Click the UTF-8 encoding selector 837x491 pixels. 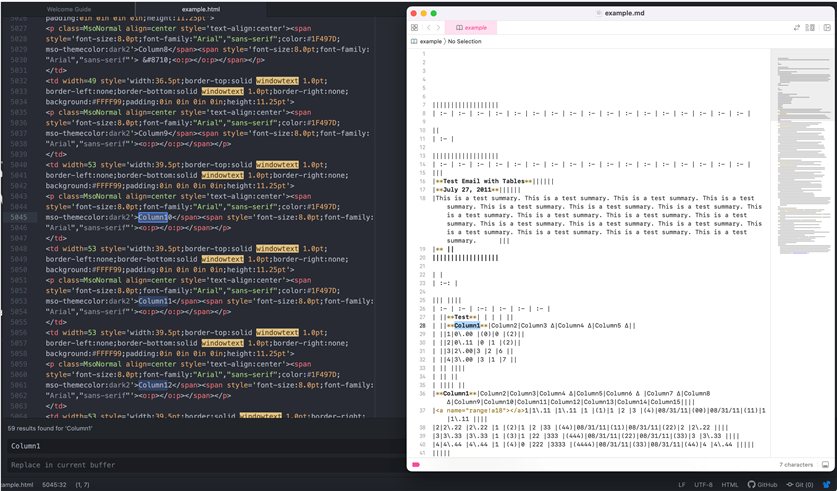coord(705,484)
